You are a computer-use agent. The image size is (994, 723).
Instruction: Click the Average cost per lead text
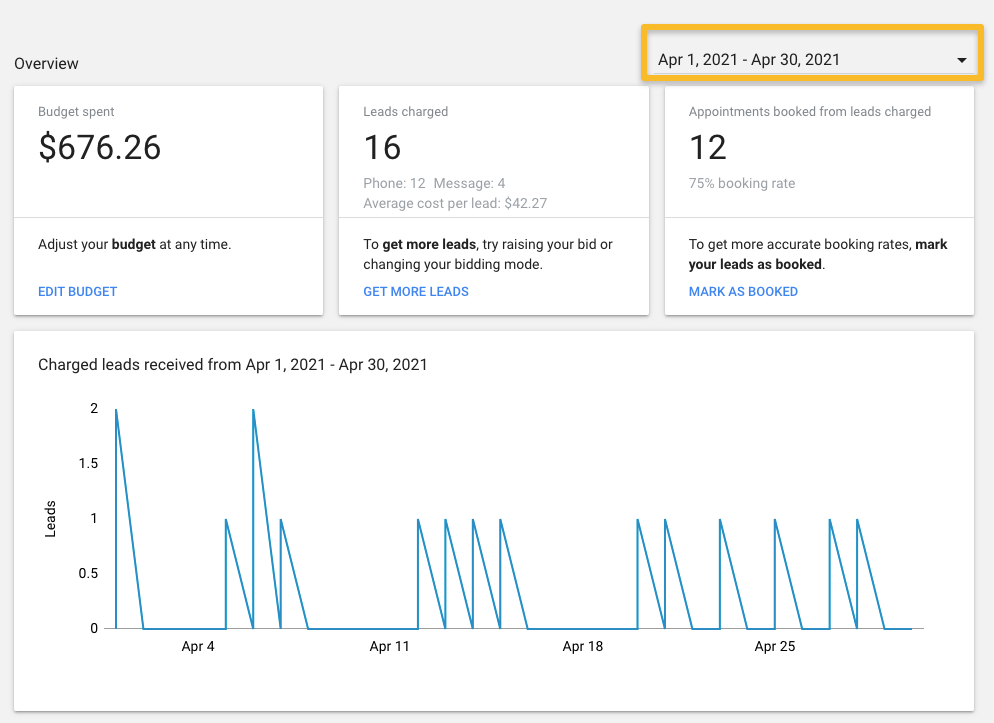(455, 204)
